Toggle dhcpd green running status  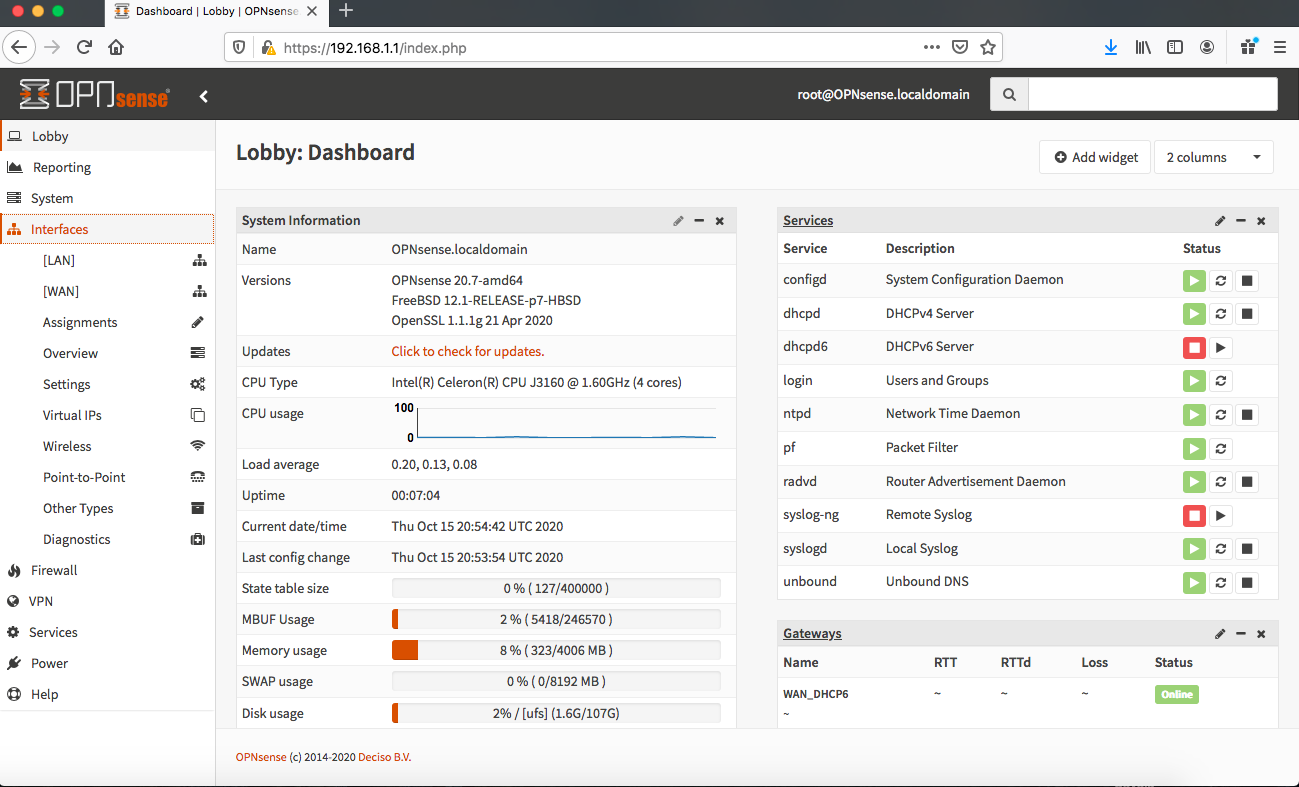pyautogui.click(x=1194, y=314)
